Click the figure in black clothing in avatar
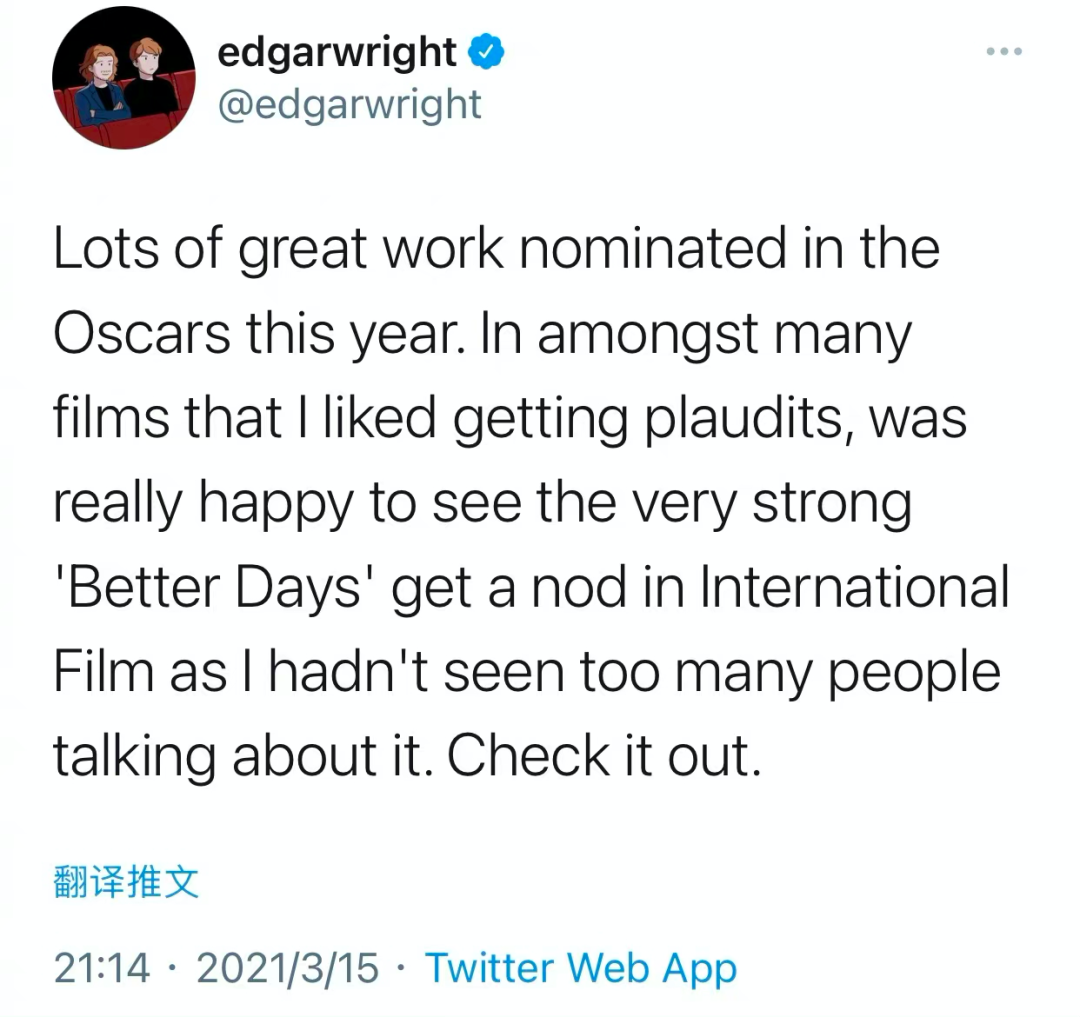The width and height of the screenshot is (1080, 1017). coord(149,78)
